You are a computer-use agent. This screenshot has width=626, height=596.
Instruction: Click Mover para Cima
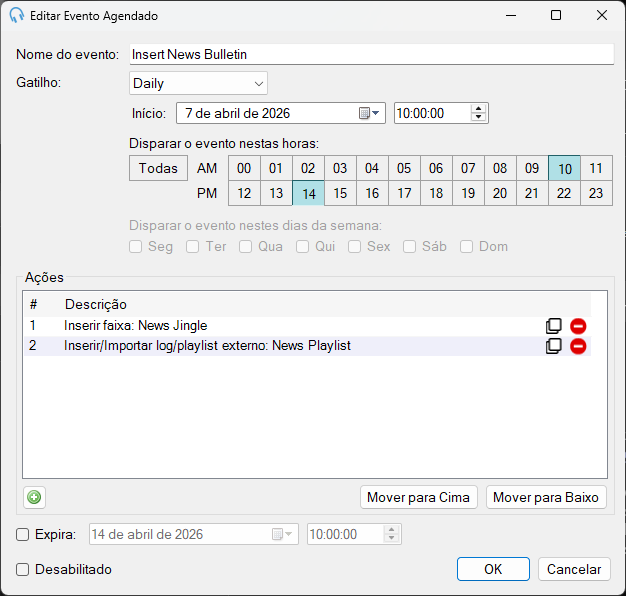418,497
